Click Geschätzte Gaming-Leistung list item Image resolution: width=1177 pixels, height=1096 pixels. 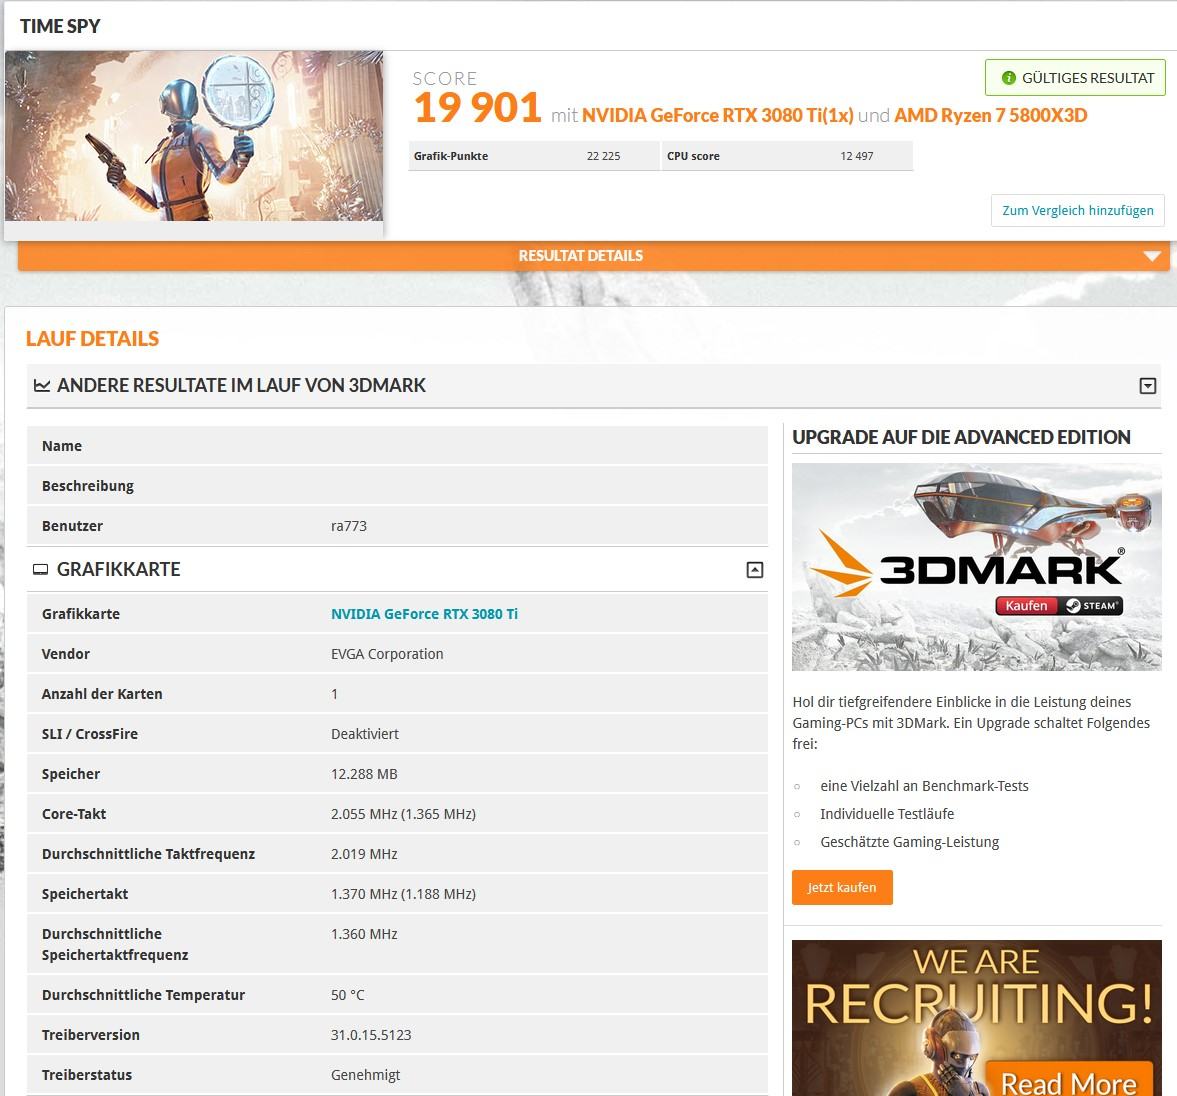910,842
